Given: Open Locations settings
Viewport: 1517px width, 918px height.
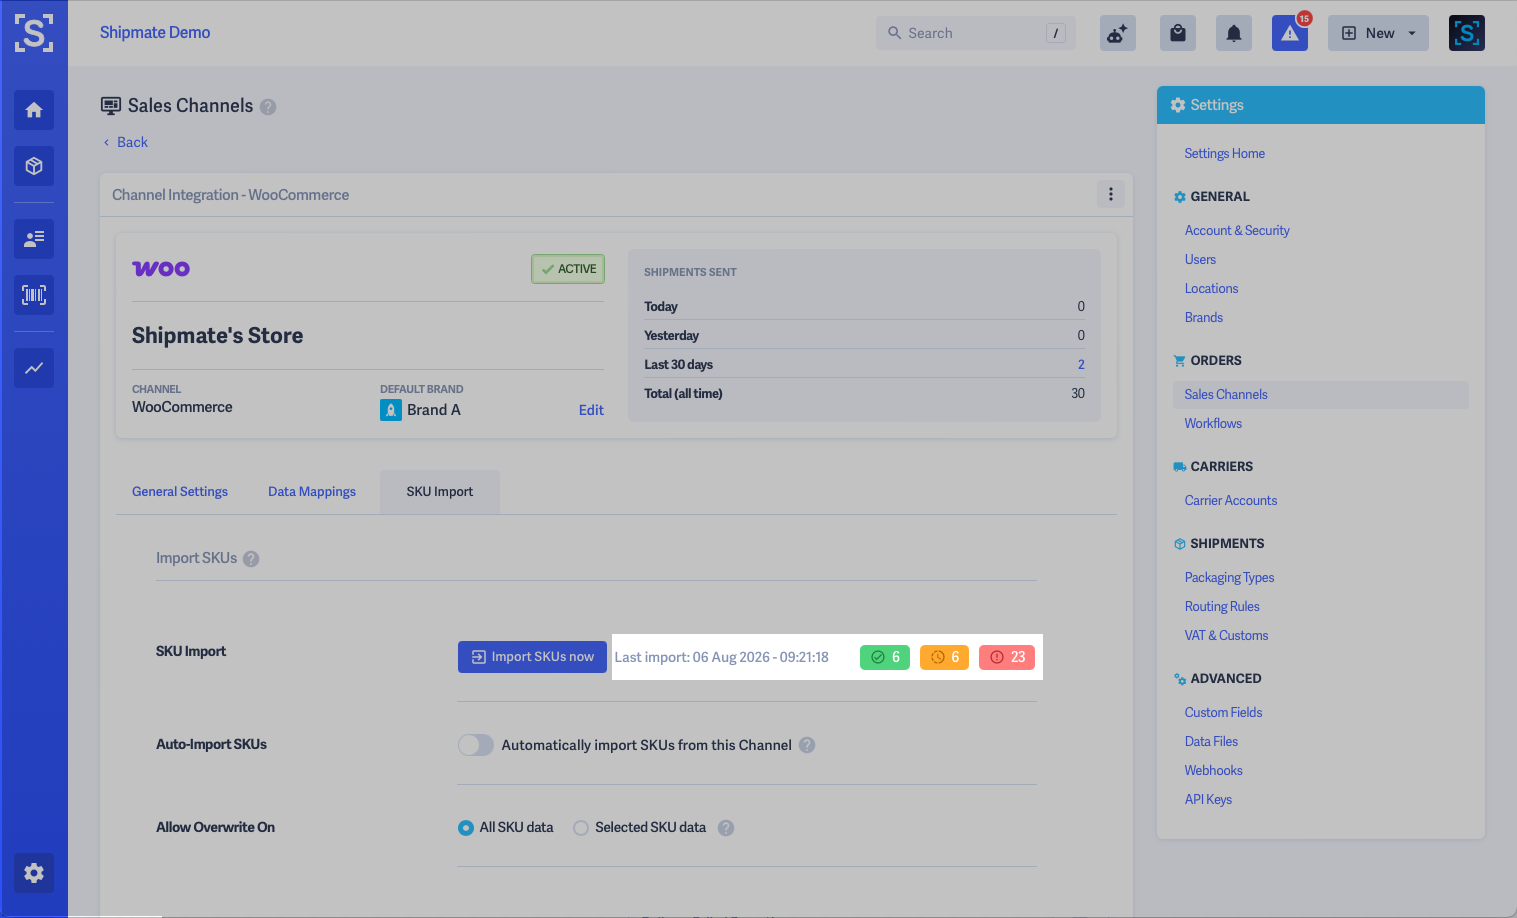Looking at the screenshot, I should pyautogui.click(x=1212, y=288).
